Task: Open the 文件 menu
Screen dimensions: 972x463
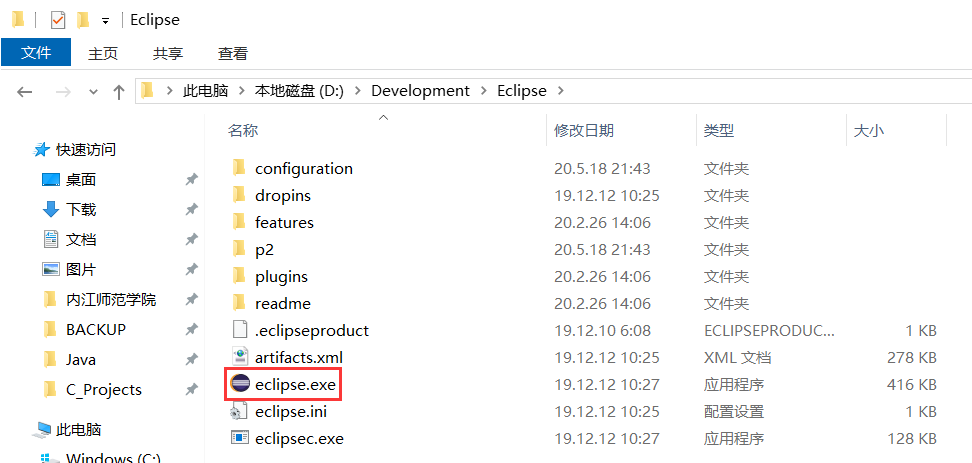Action: click(x=36, y=53)
